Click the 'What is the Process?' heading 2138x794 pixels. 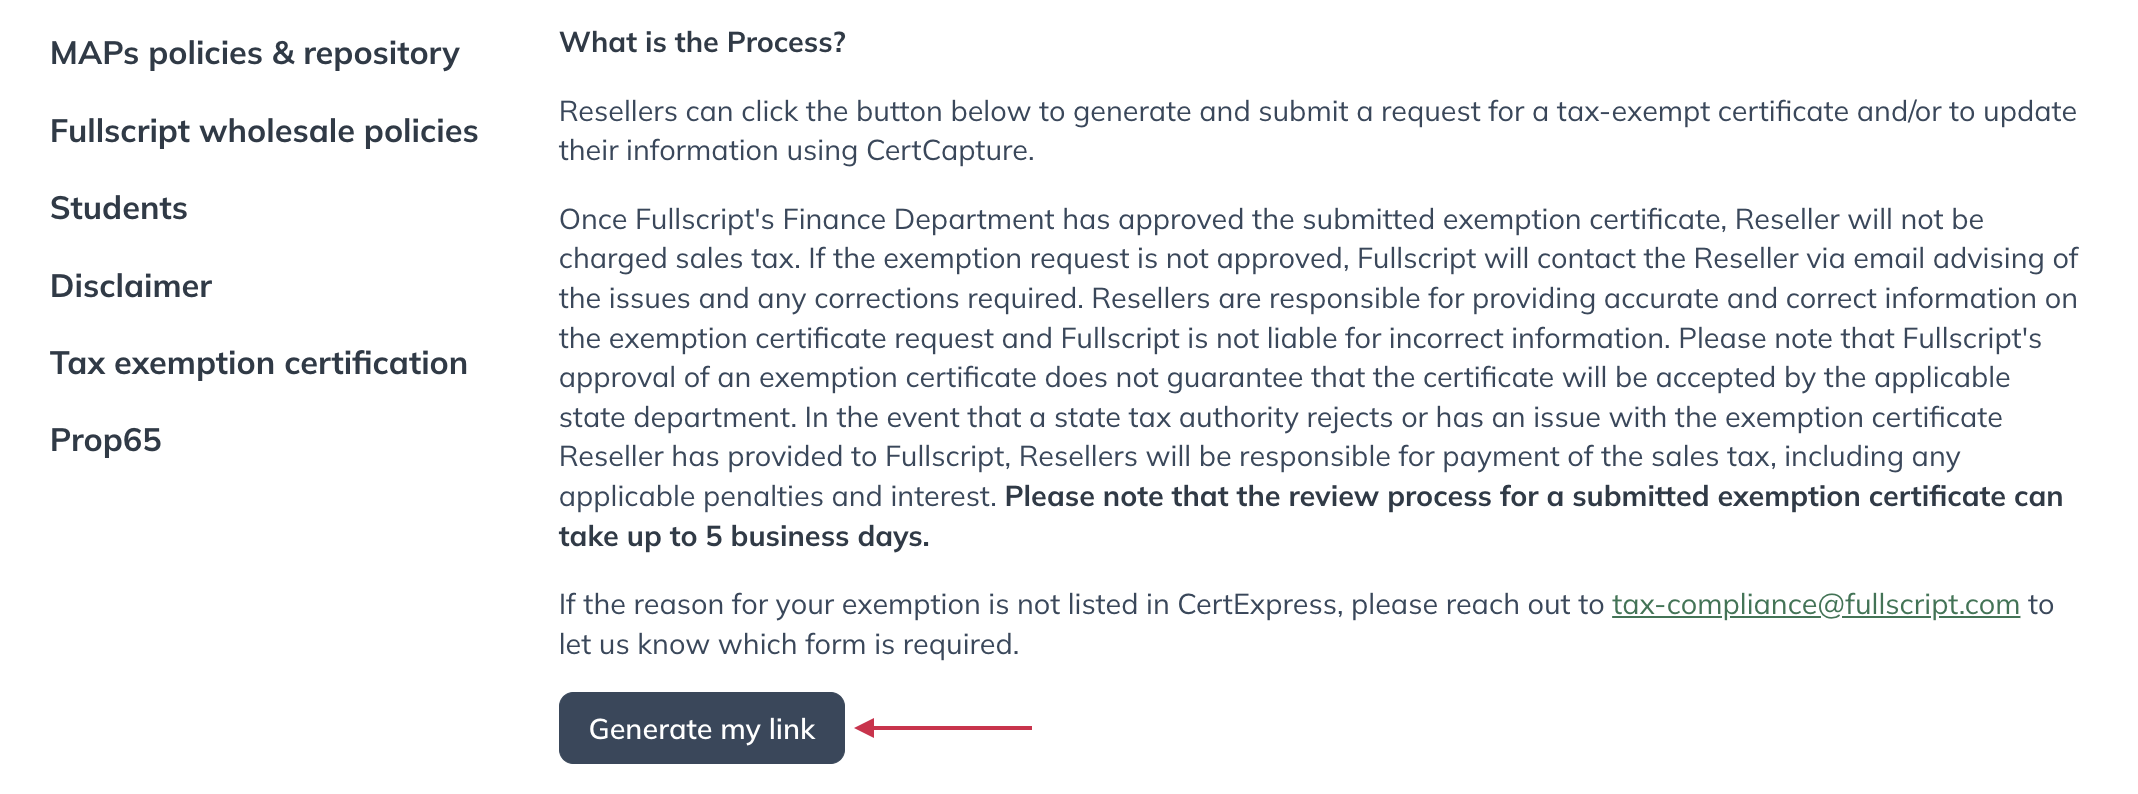pos(702,43)
